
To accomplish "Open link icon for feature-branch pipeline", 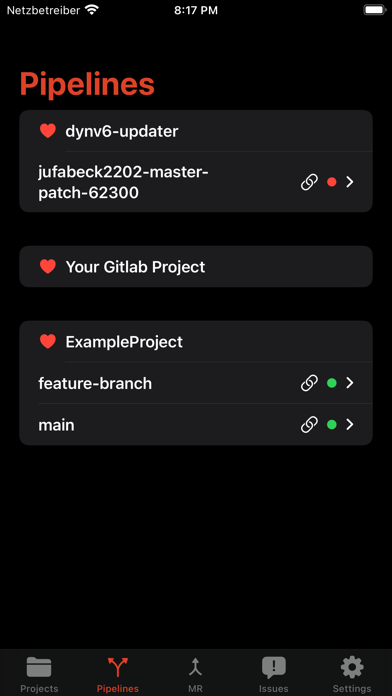I will tap(309, 383).
